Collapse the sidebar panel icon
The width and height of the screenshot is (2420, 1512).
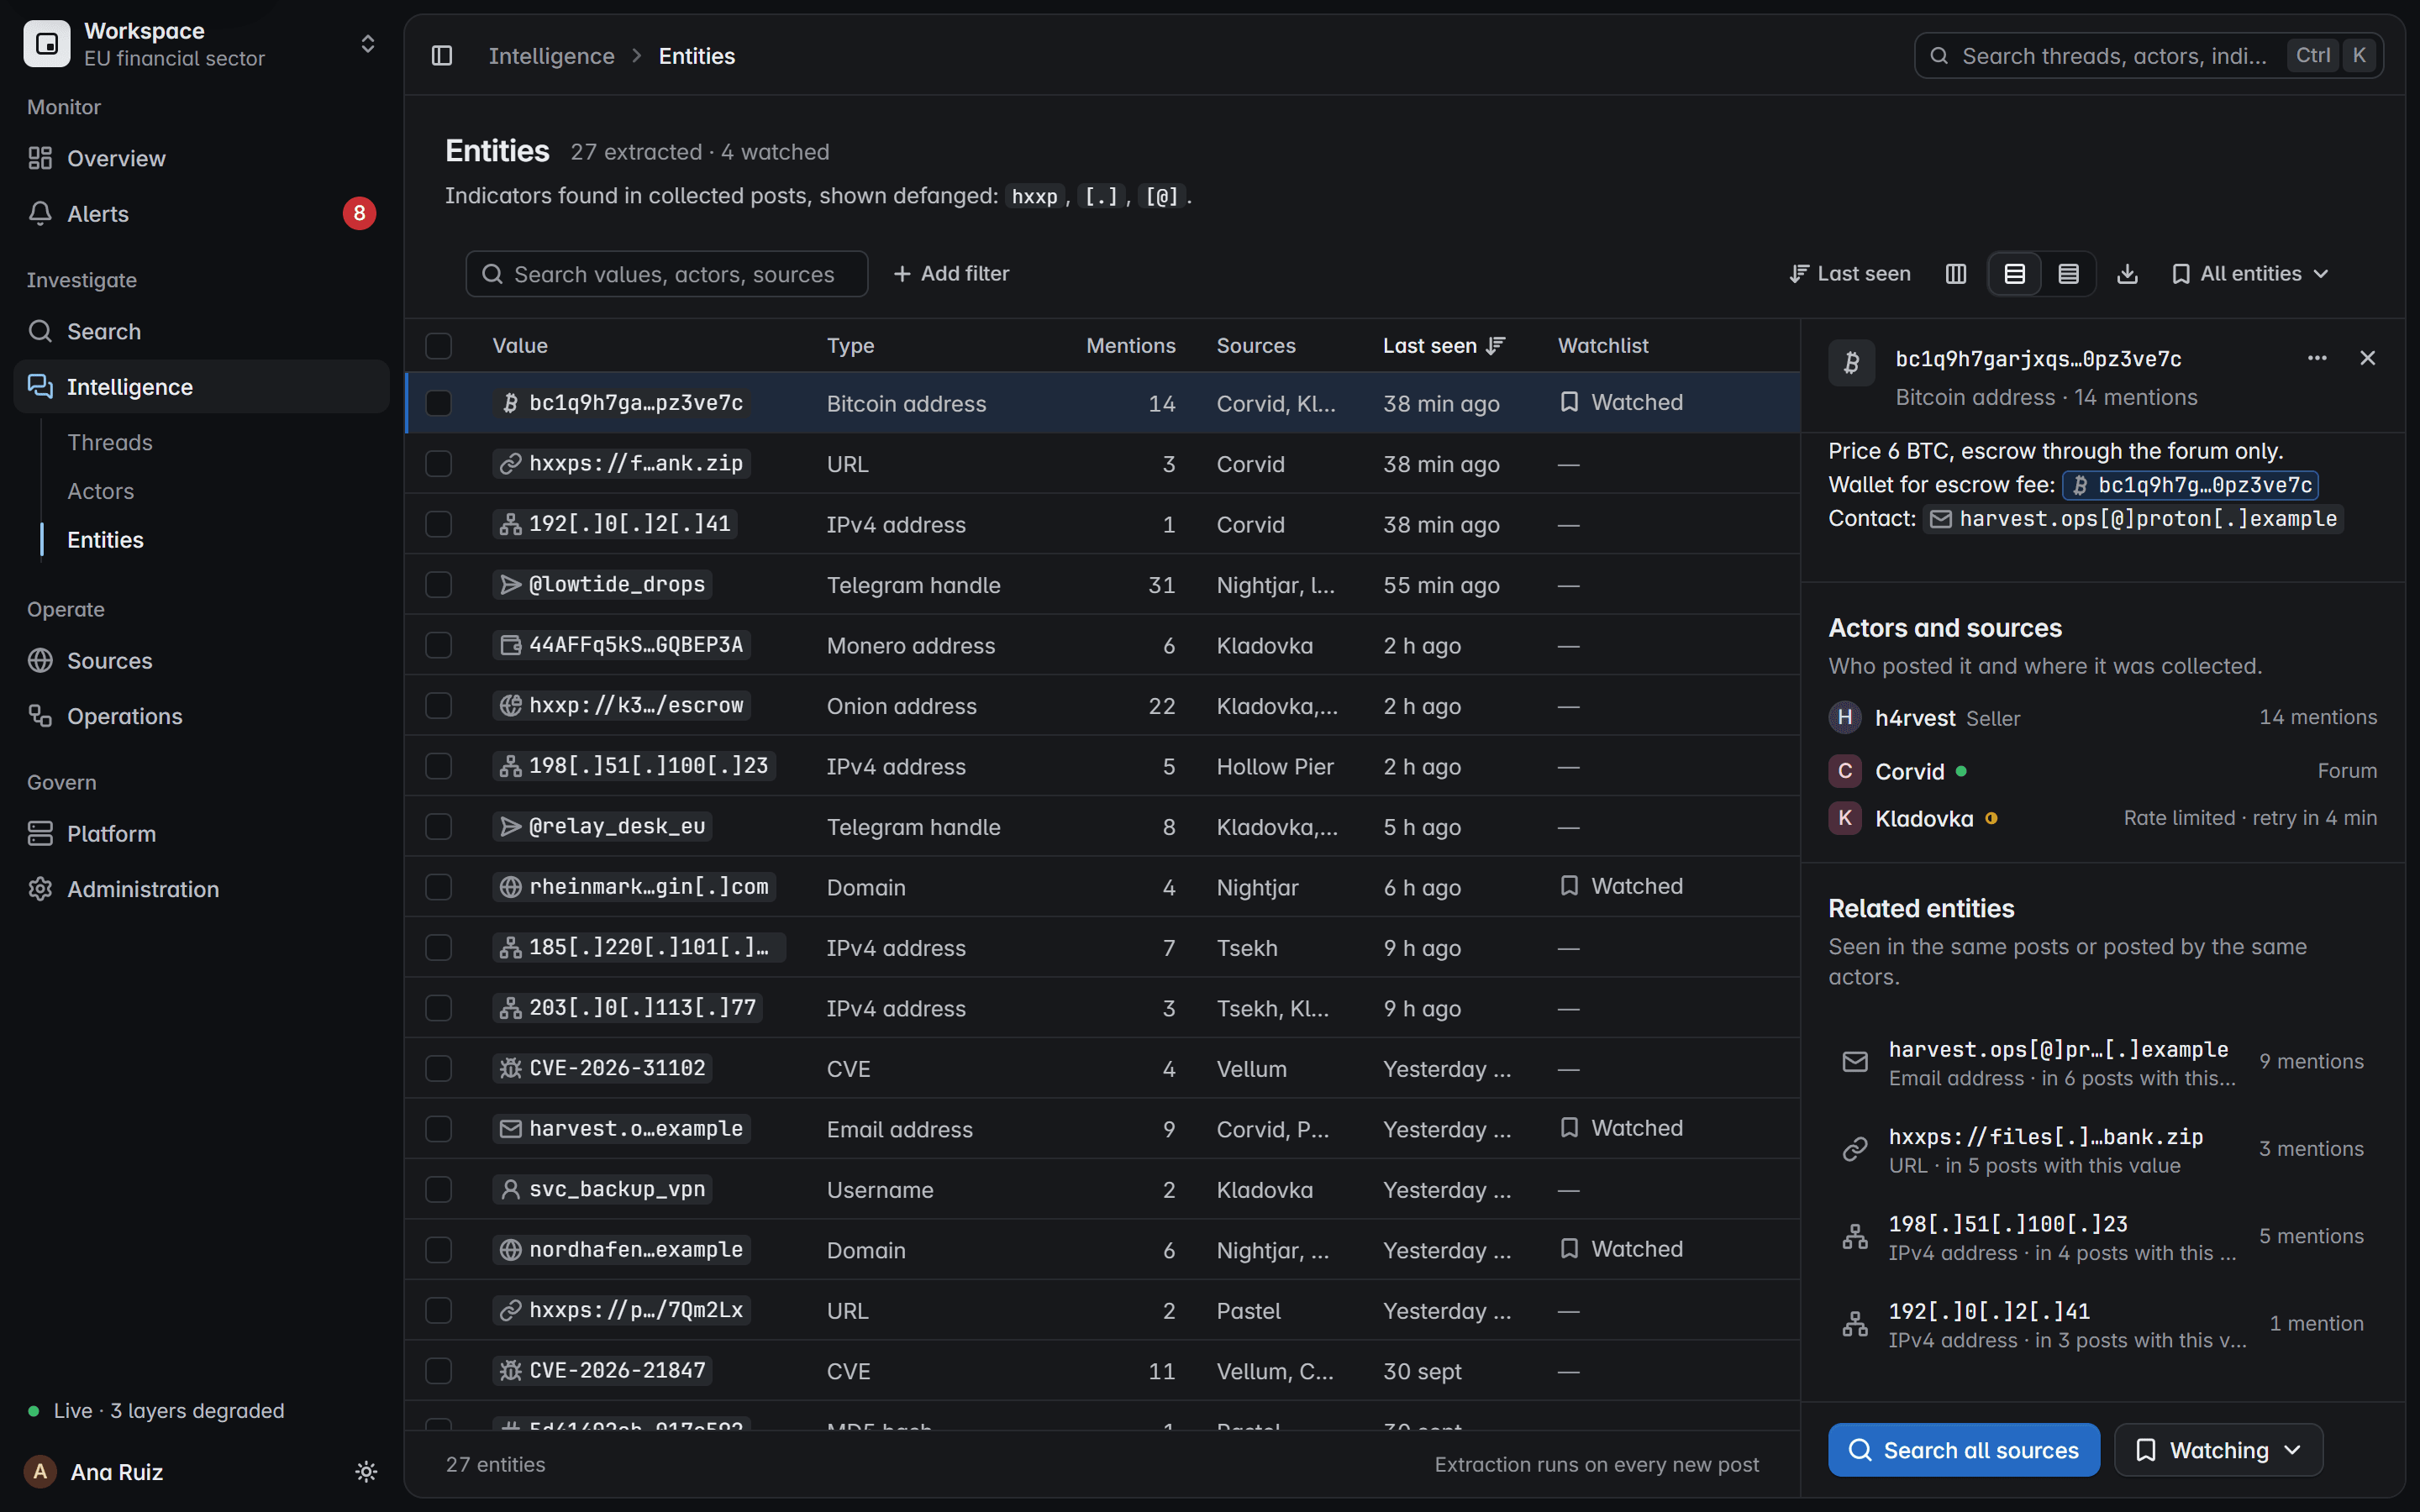[x=442, y=56]
